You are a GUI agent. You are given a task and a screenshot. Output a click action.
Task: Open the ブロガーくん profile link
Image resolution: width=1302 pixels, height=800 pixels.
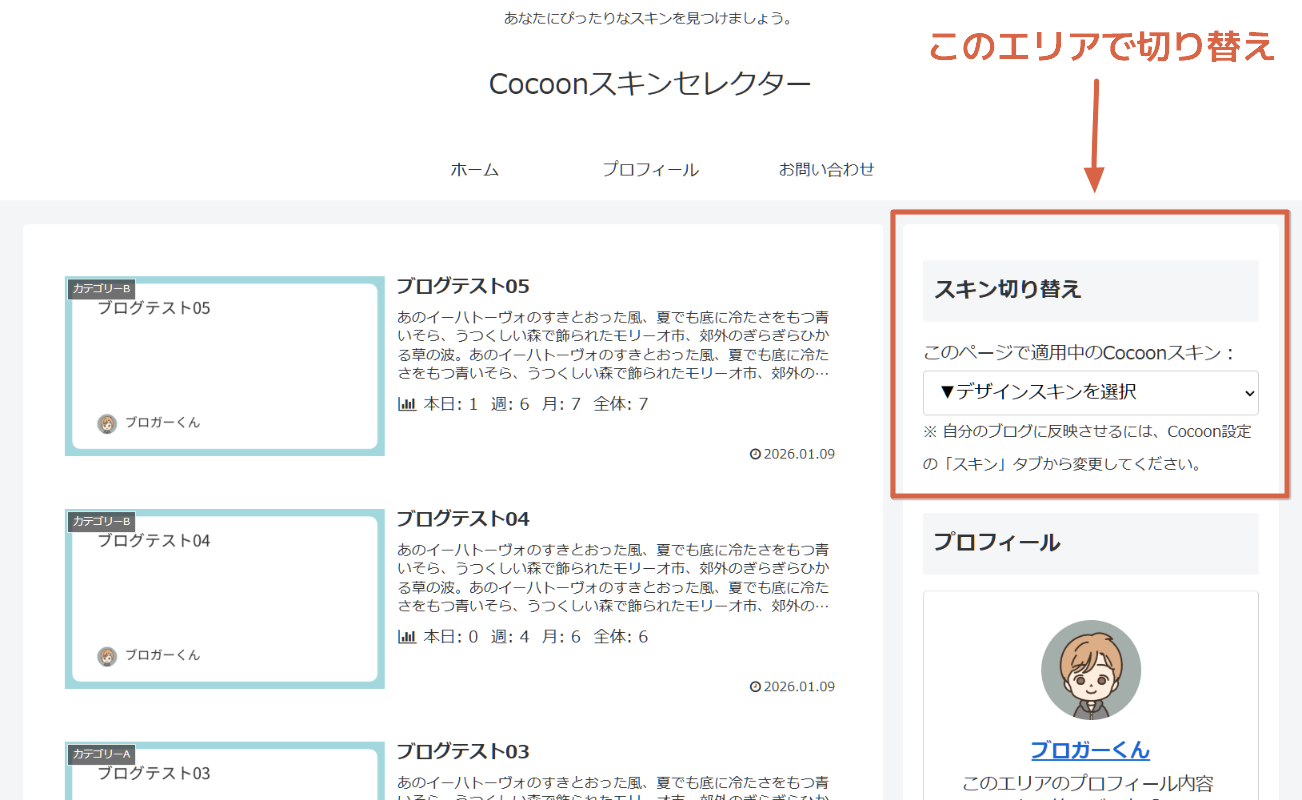click(1091, 751)
